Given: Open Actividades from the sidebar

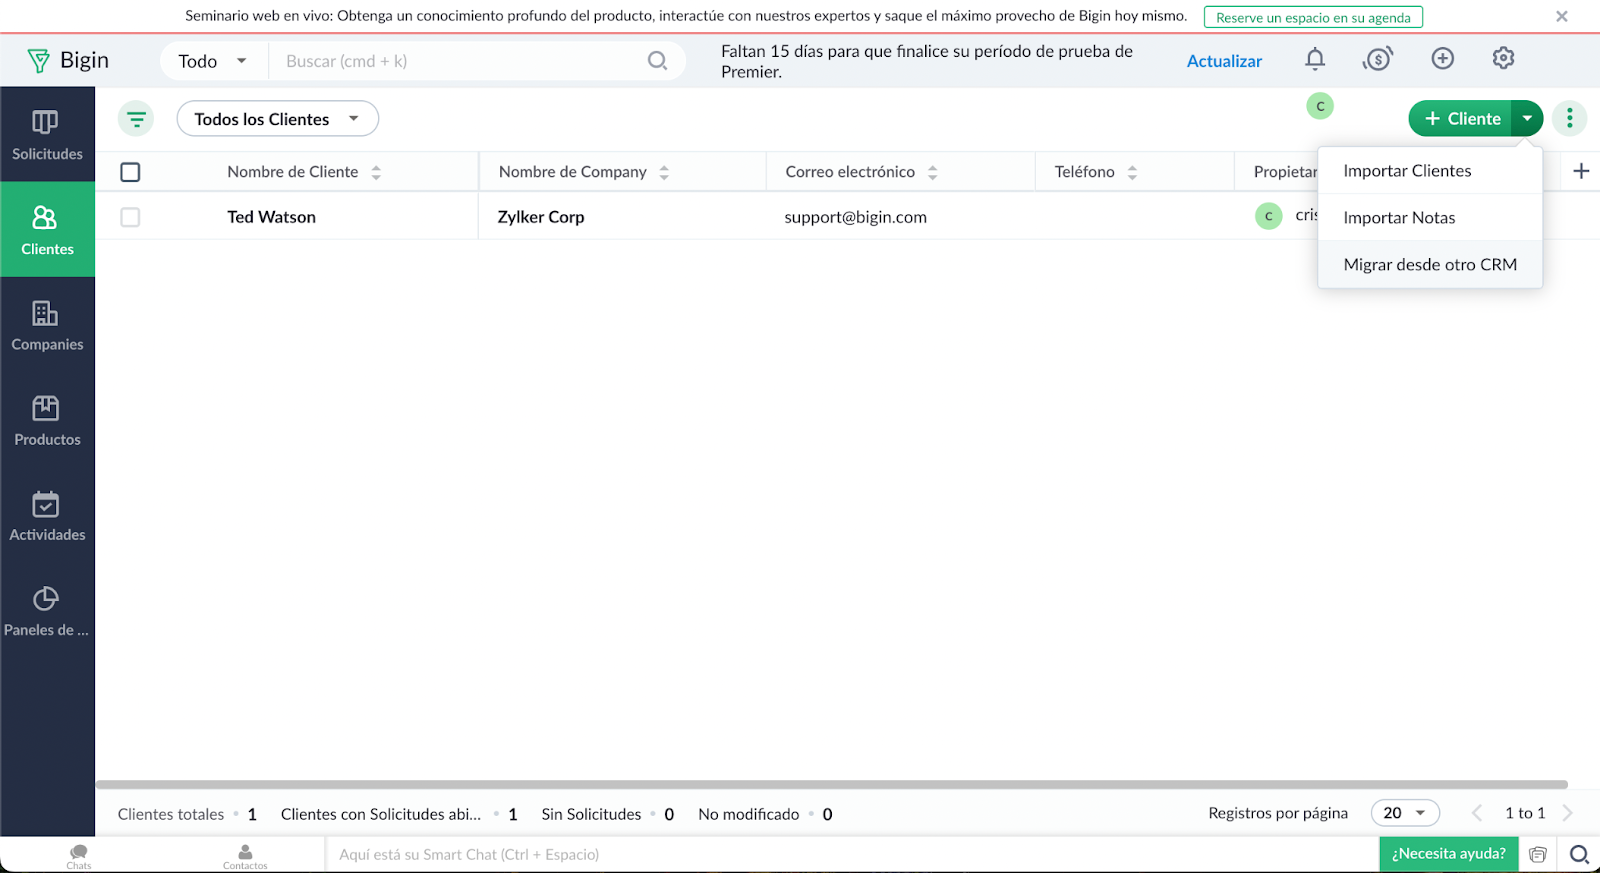Looking at the screenshot, I should tap(47, 515).
